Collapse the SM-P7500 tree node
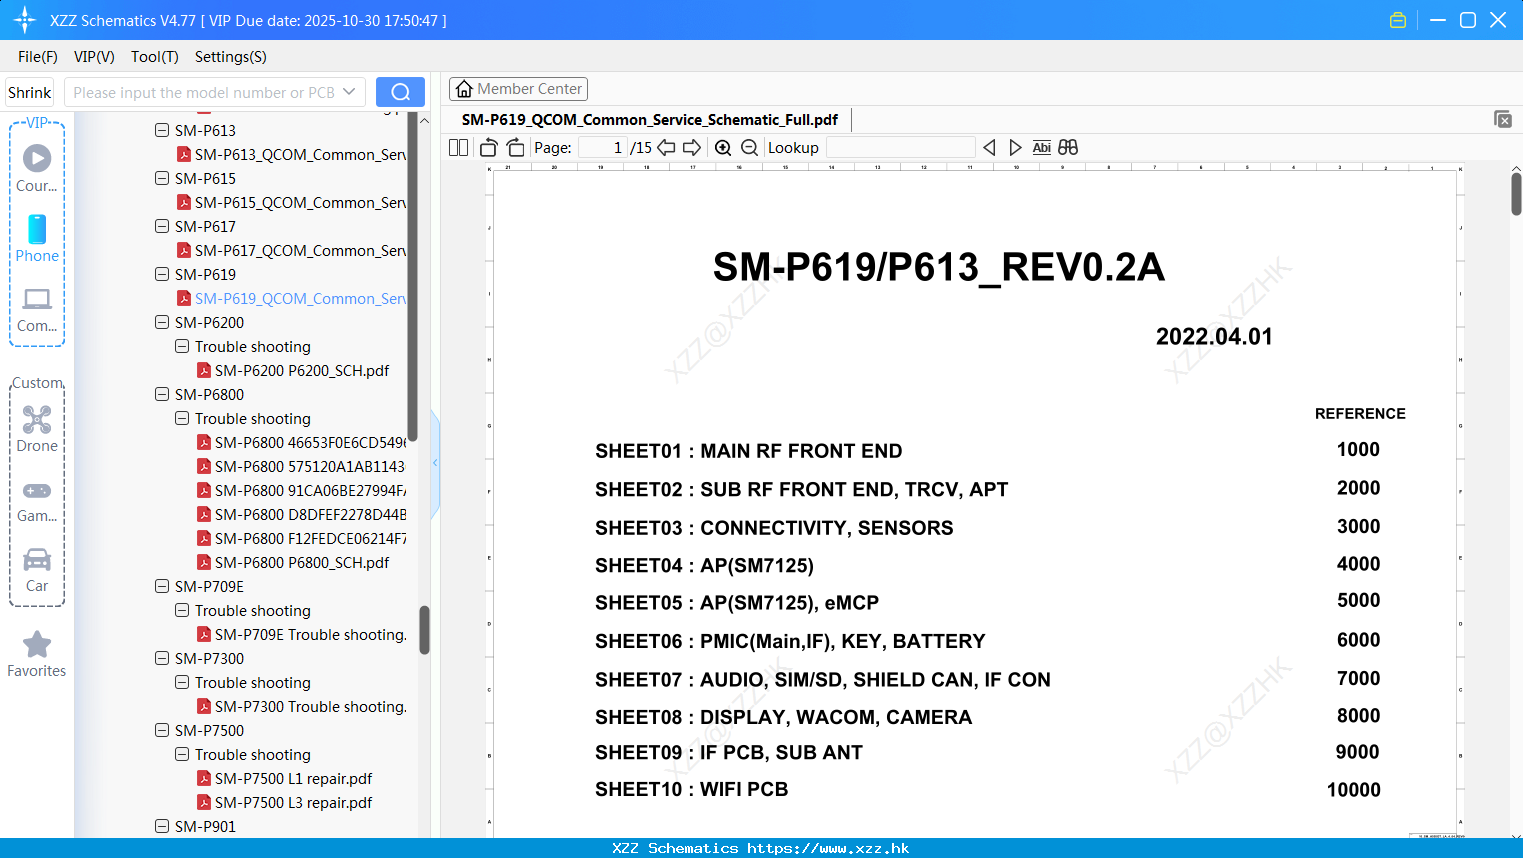 pyautogui.click(x=162, y=730)
